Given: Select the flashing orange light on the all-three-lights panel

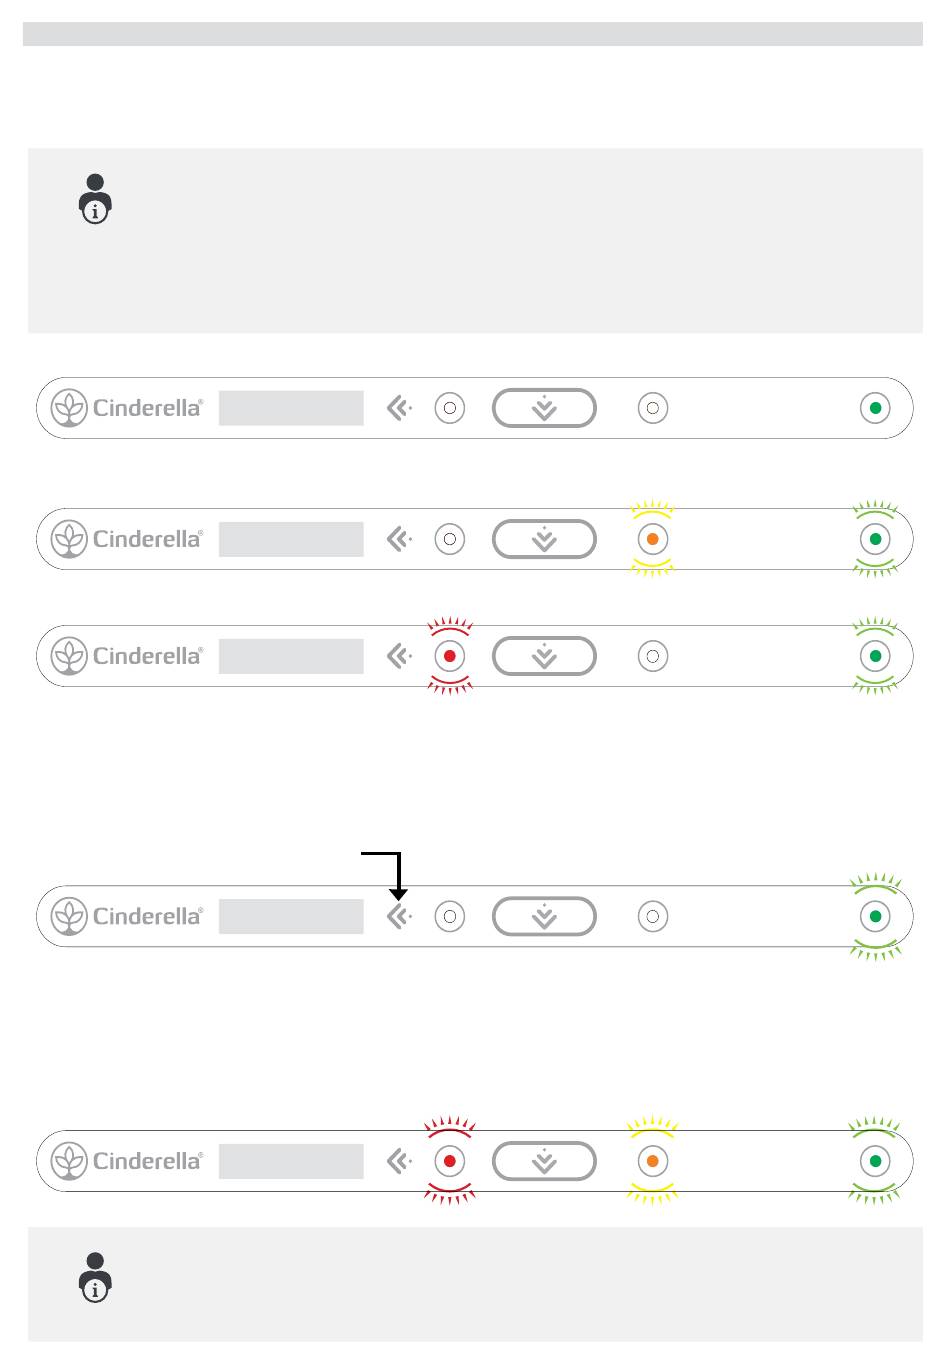Looking at the screenshot, I should [653, 1161].
